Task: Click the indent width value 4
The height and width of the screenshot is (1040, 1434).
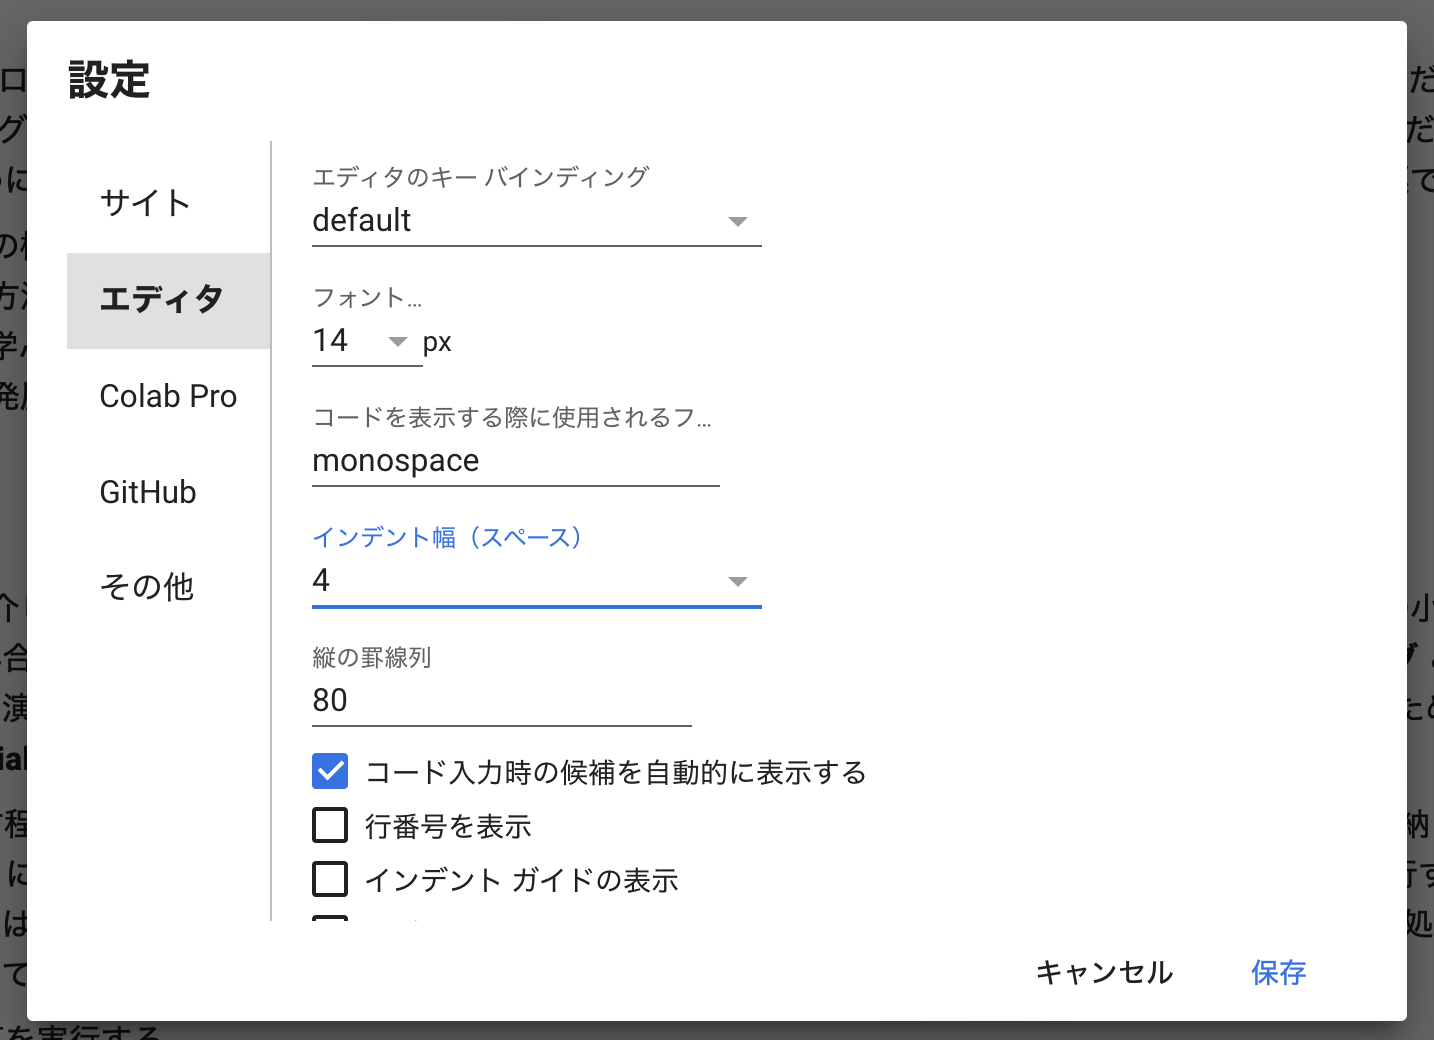Action: click(x=321, y=581)
